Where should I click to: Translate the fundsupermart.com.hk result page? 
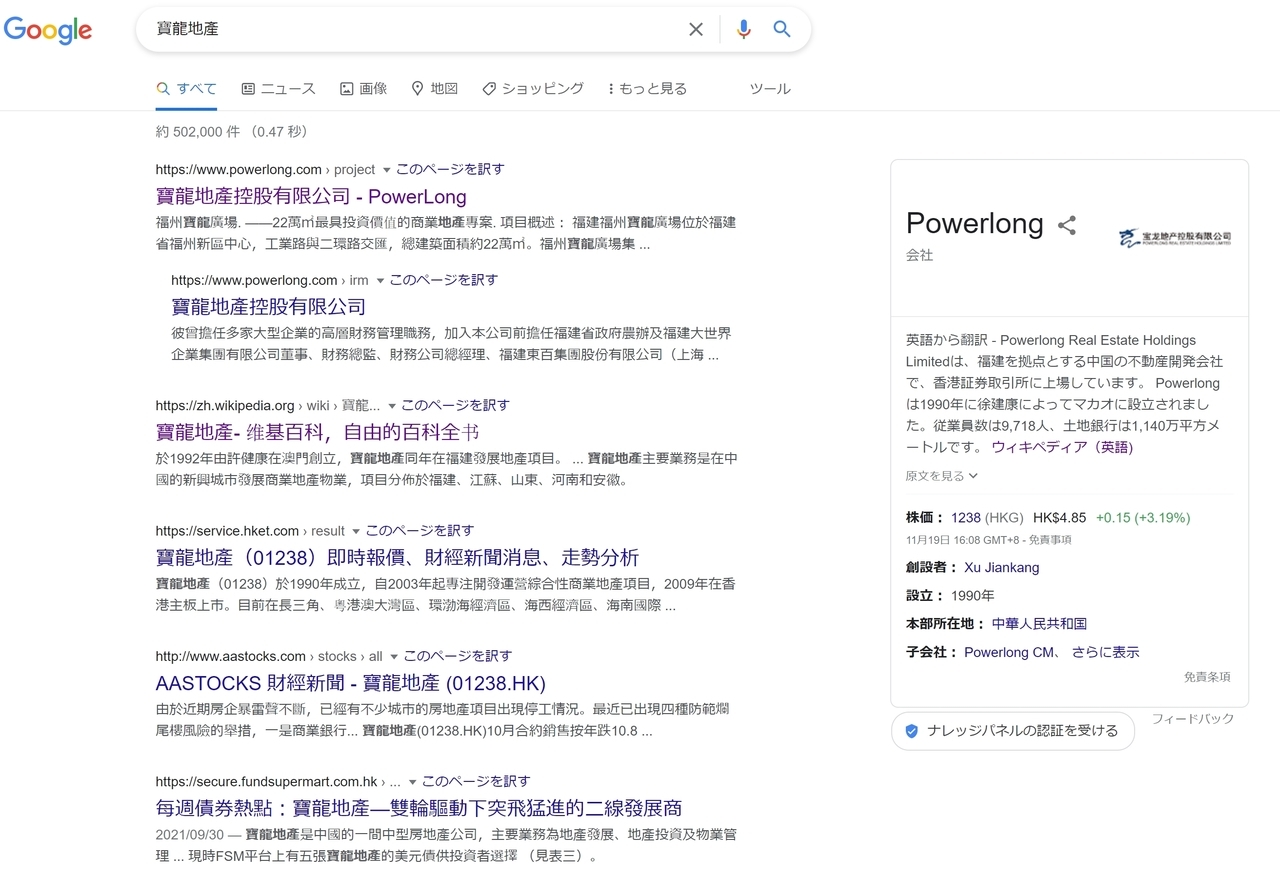475,781
